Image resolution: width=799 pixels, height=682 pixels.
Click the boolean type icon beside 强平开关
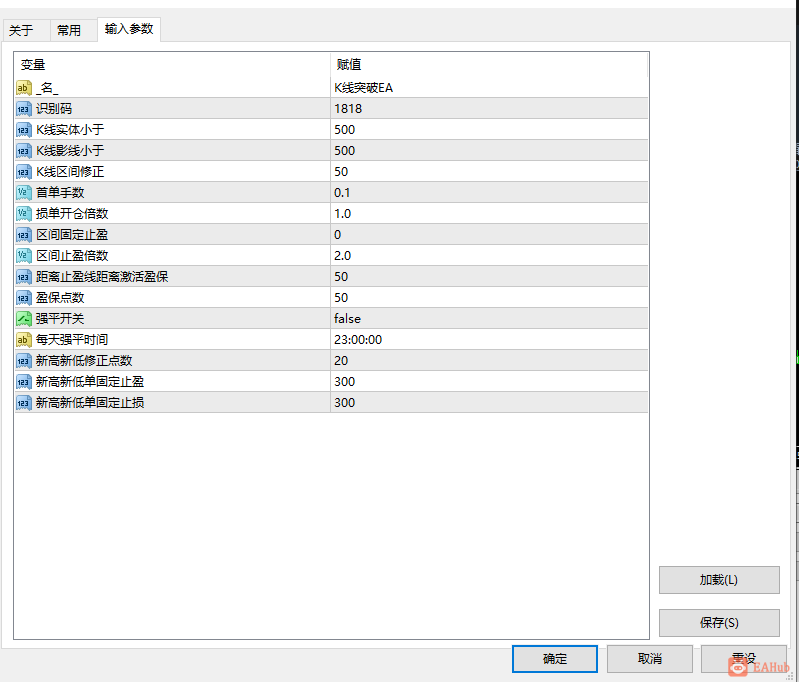point(23,319)
